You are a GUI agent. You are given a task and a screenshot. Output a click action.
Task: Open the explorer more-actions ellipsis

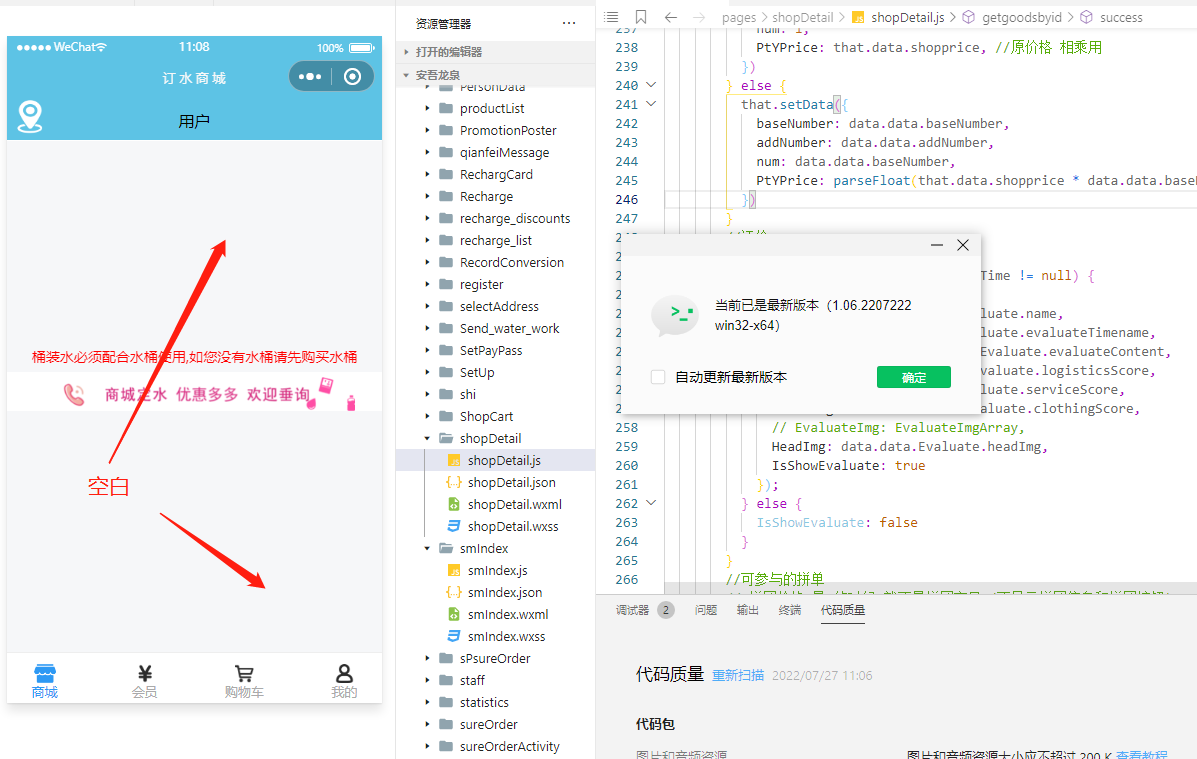pos(569,23)
